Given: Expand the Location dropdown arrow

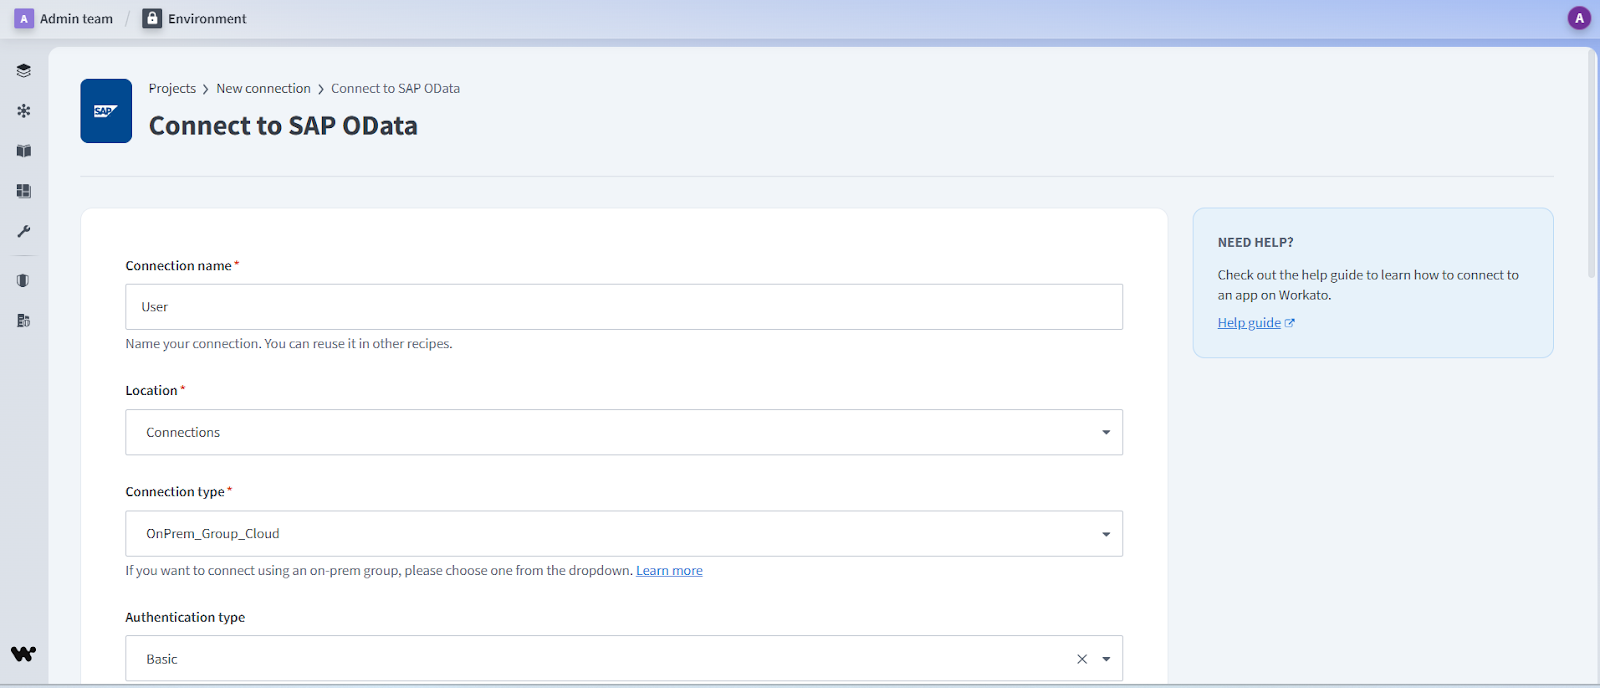Looking at the screenshot, I should (1106, 432).
